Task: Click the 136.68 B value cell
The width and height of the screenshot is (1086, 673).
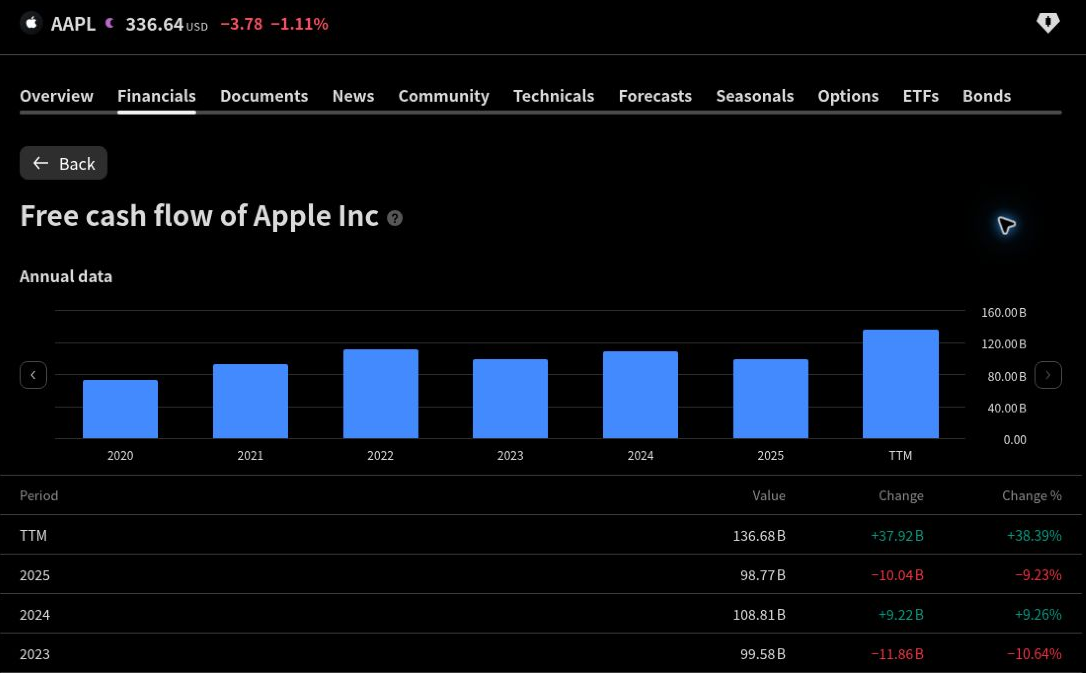Action: 759,535
